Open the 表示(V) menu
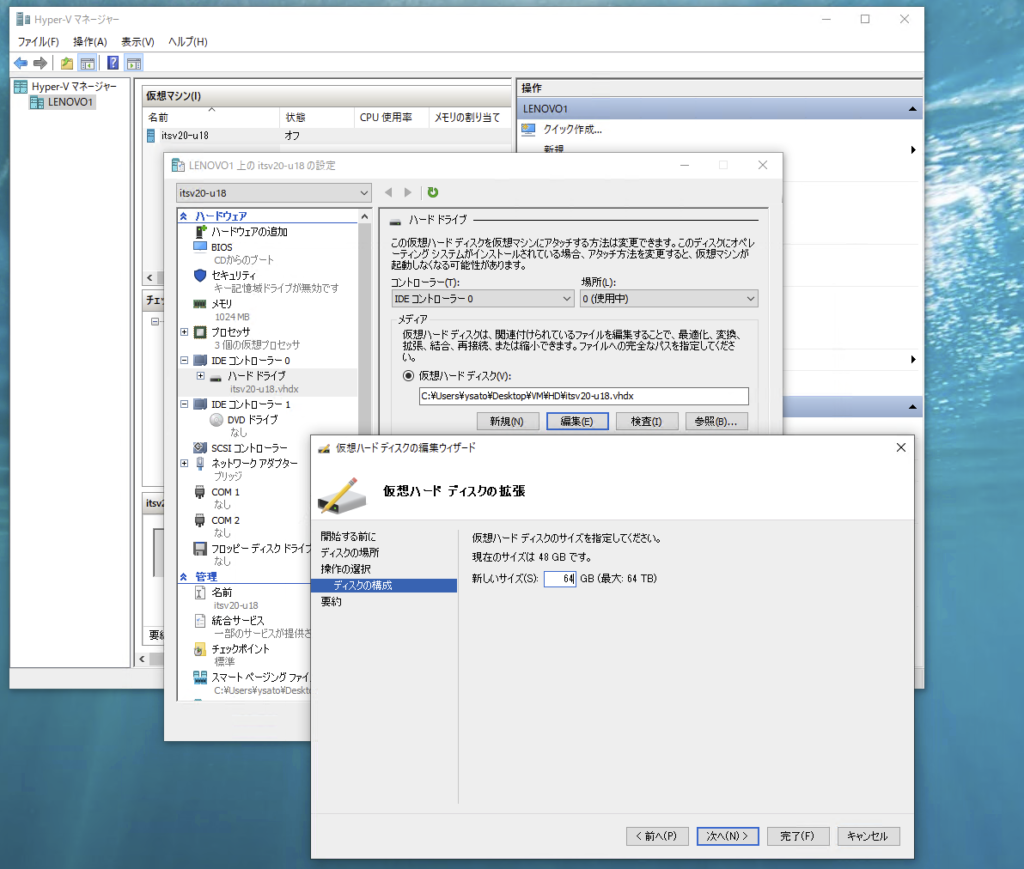1024x869 pixels. click(137, 41)
